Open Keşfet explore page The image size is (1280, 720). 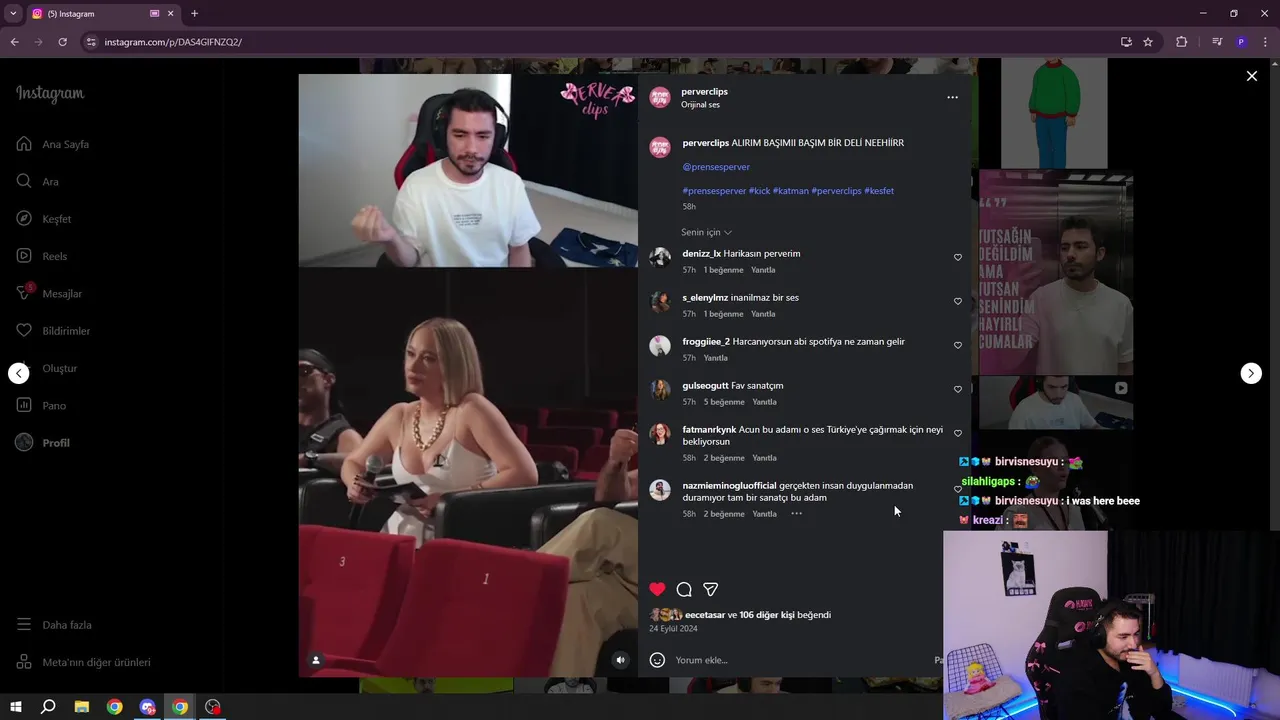click(44, 219)
